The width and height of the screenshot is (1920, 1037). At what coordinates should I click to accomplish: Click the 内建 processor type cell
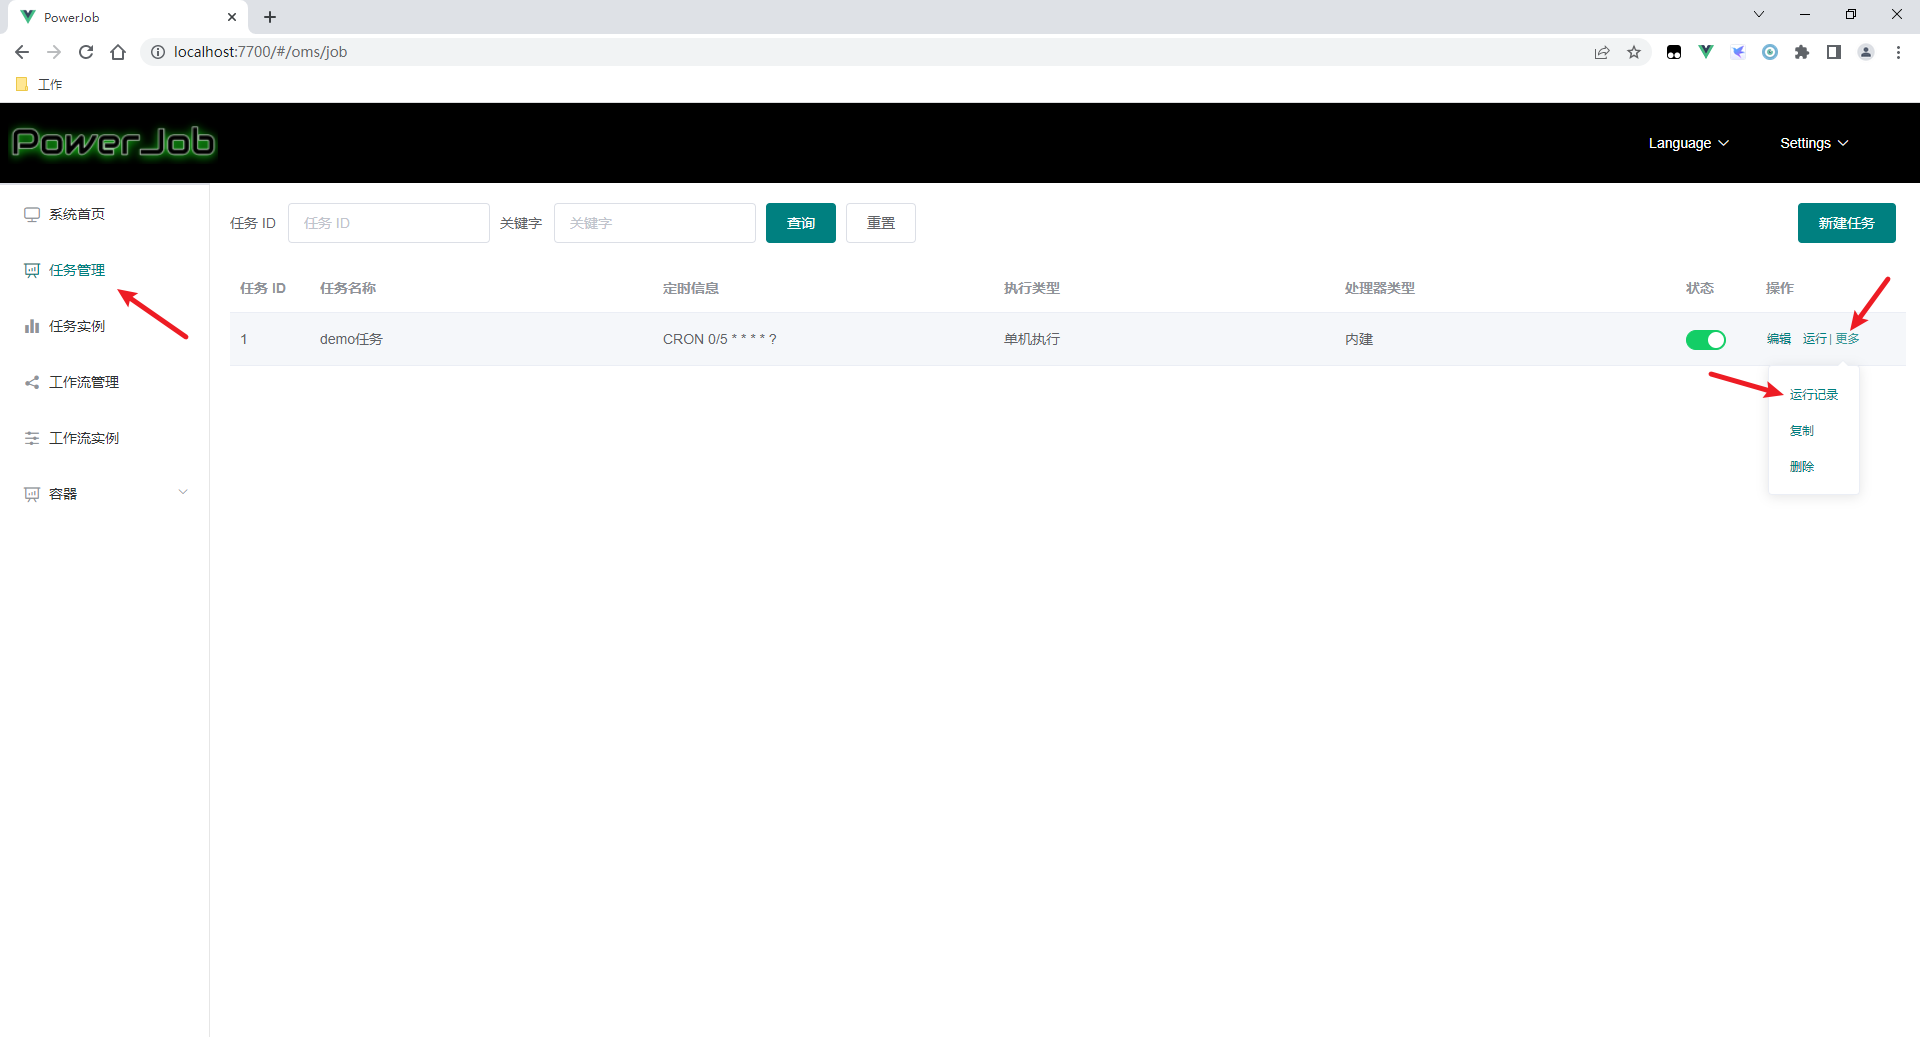pyautogui.click(x=1359, y=339)
